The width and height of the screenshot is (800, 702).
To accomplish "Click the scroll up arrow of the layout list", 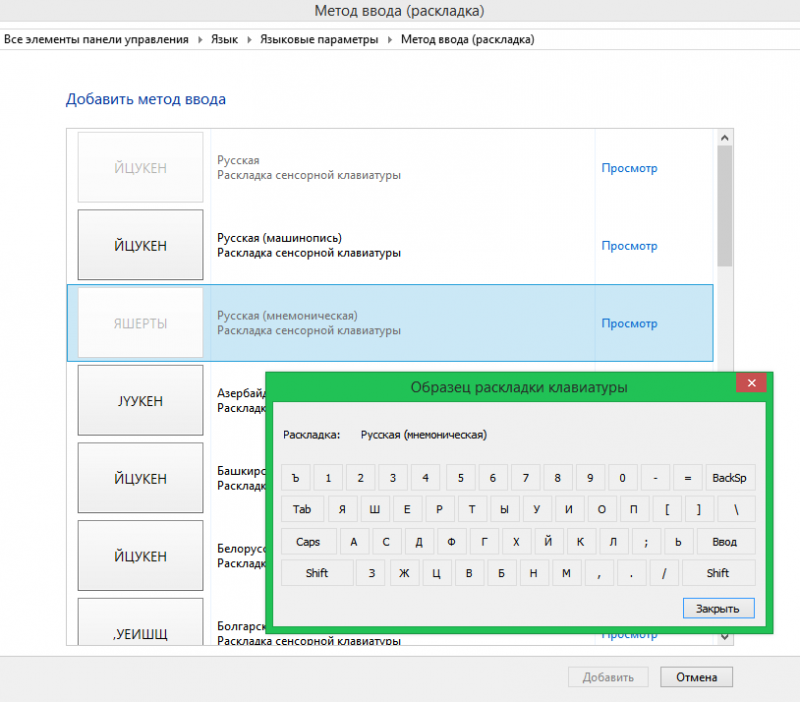I will click(724, 138).
